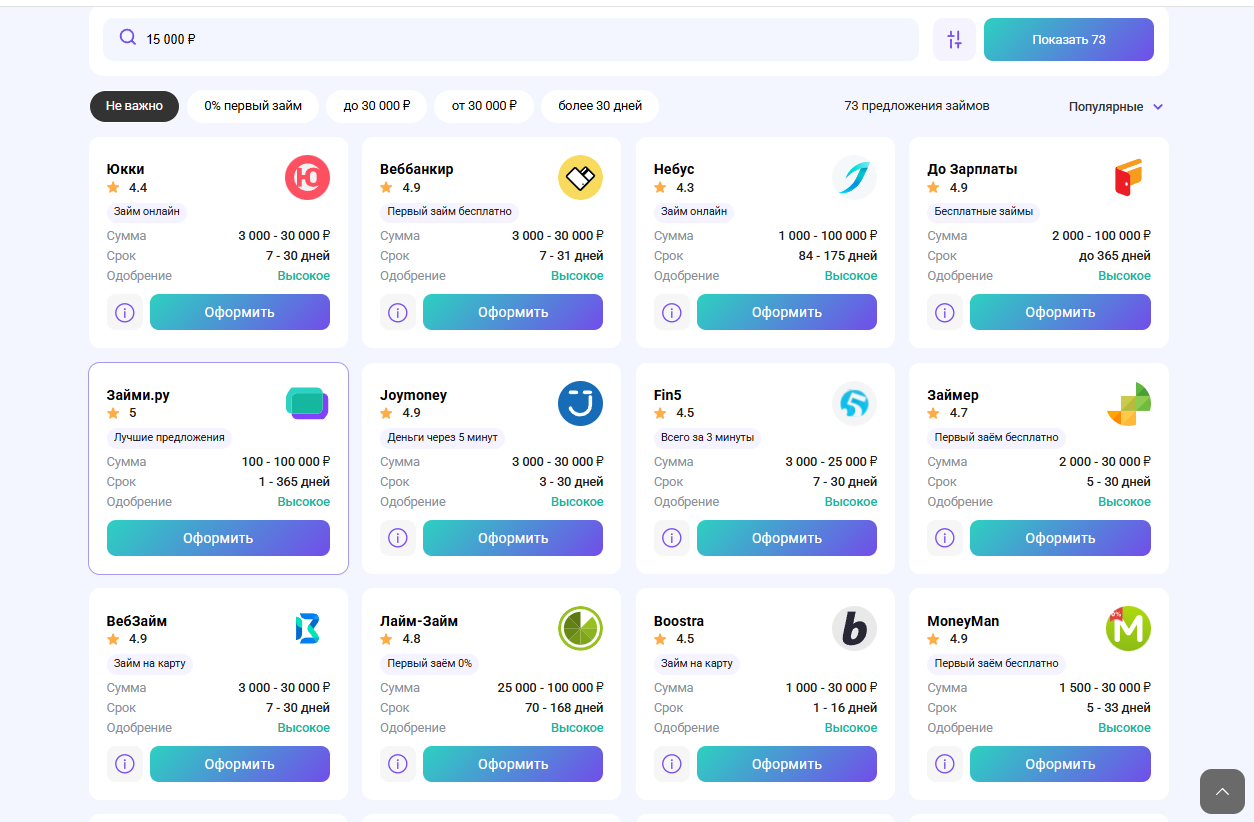Click the info icon on Юкки card

click(125, 312)
